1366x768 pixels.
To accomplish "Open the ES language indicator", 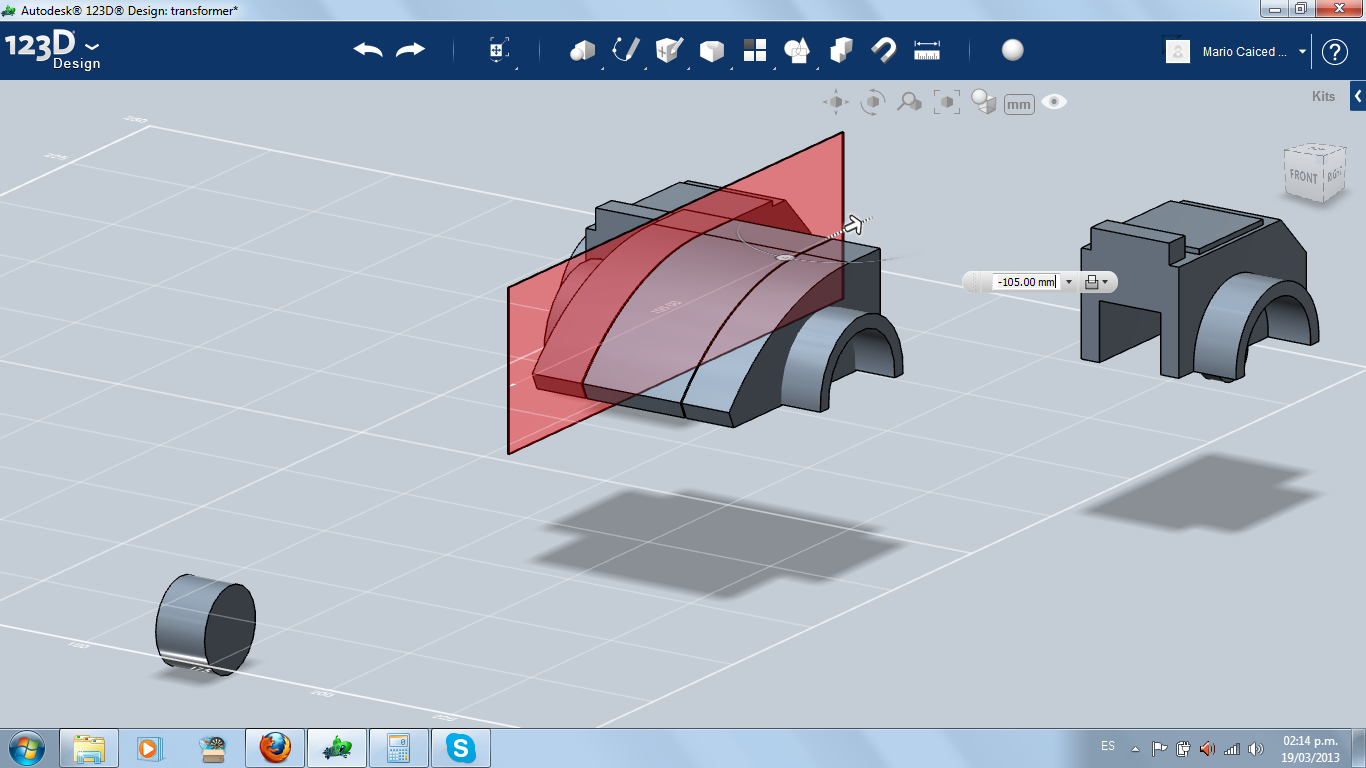I will (1108, 746).
